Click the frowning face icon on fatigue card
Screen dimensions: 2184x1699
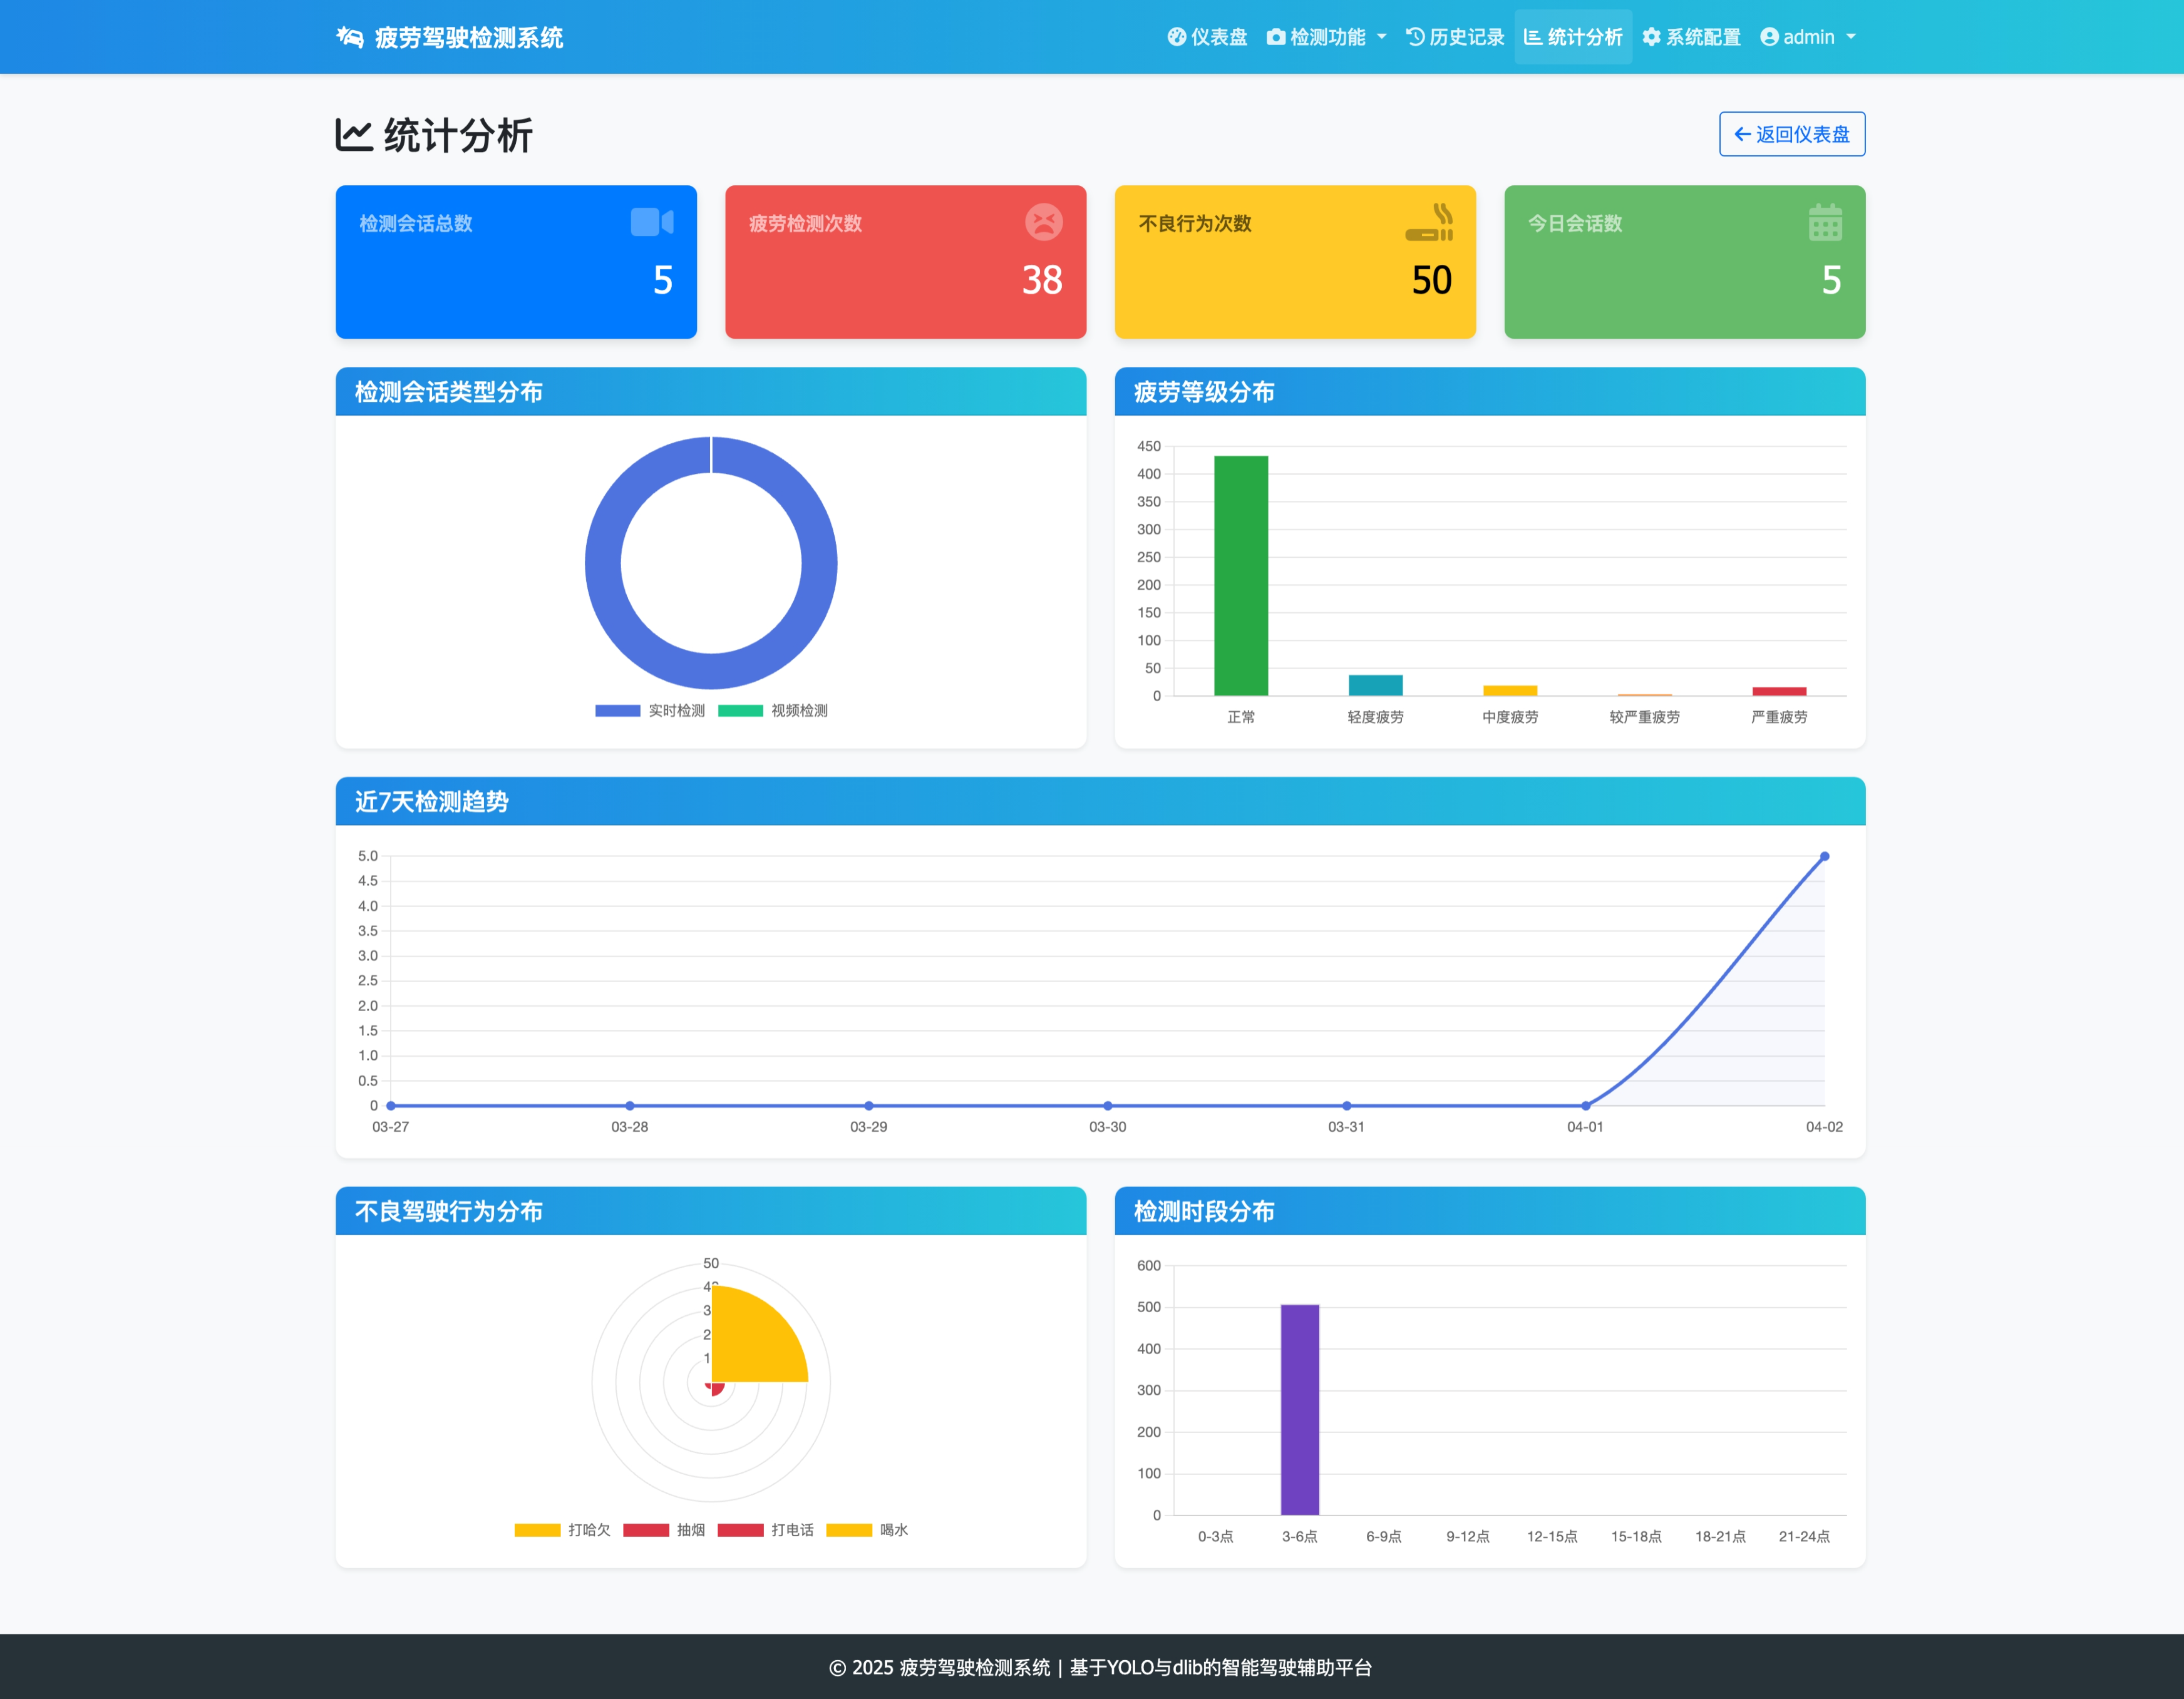pos(1043,222)
